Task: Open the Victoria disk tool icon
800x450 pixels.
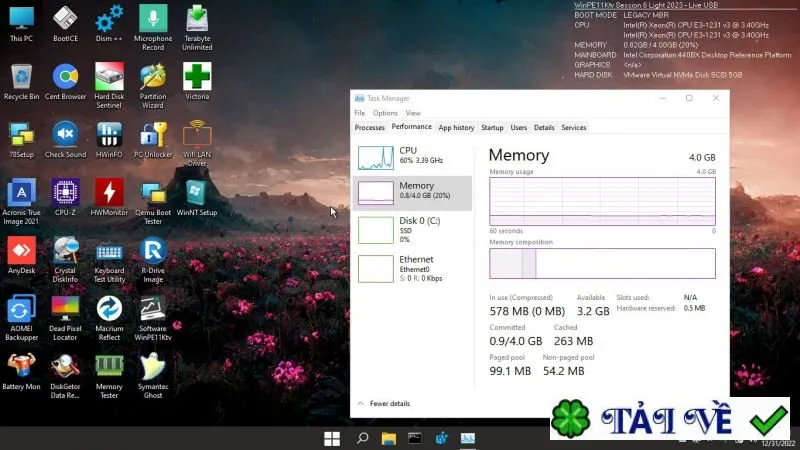Action: [x=197, y=82]
